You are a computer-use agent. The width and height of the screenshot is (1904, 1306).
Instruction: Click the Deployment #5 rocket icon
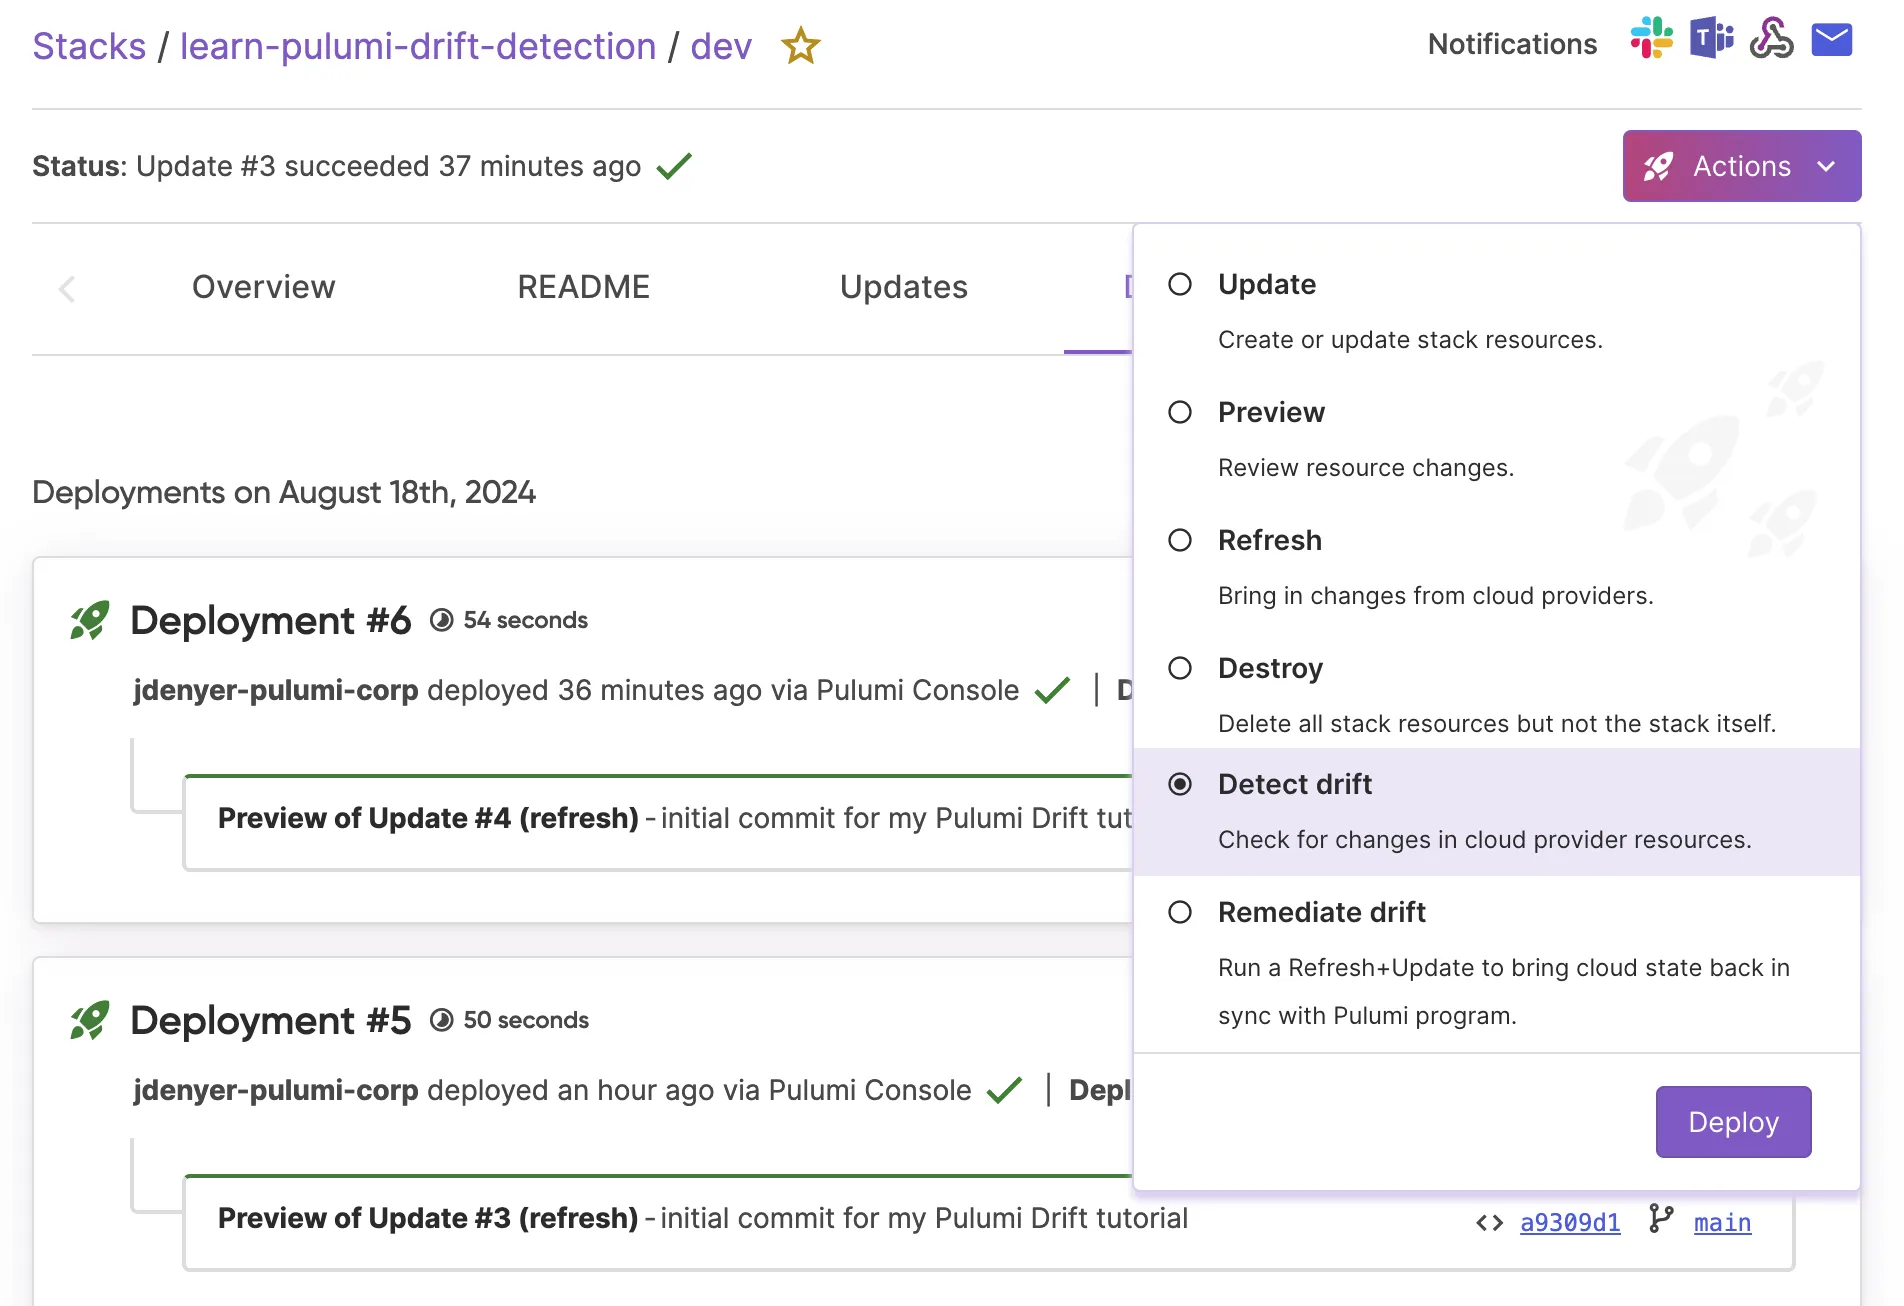[89, 1020]
